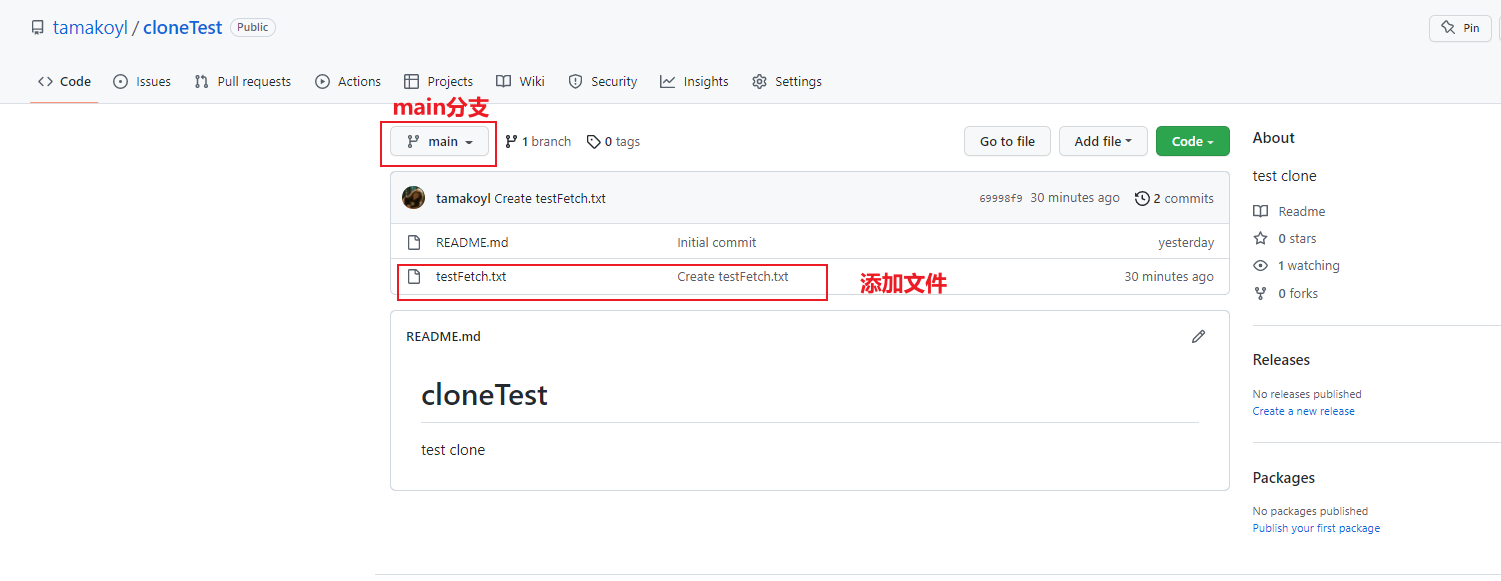Open the README.md file in list
The width and height of the screenshot is (1501, 581).
pos(472,243)
